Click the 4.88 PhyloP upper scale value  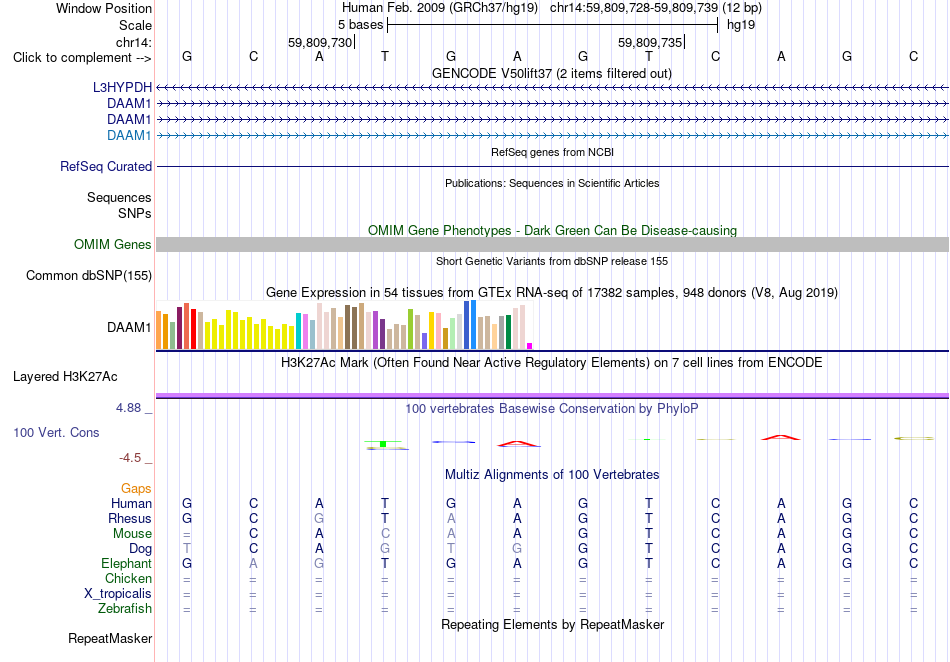(x=128, y=408)
